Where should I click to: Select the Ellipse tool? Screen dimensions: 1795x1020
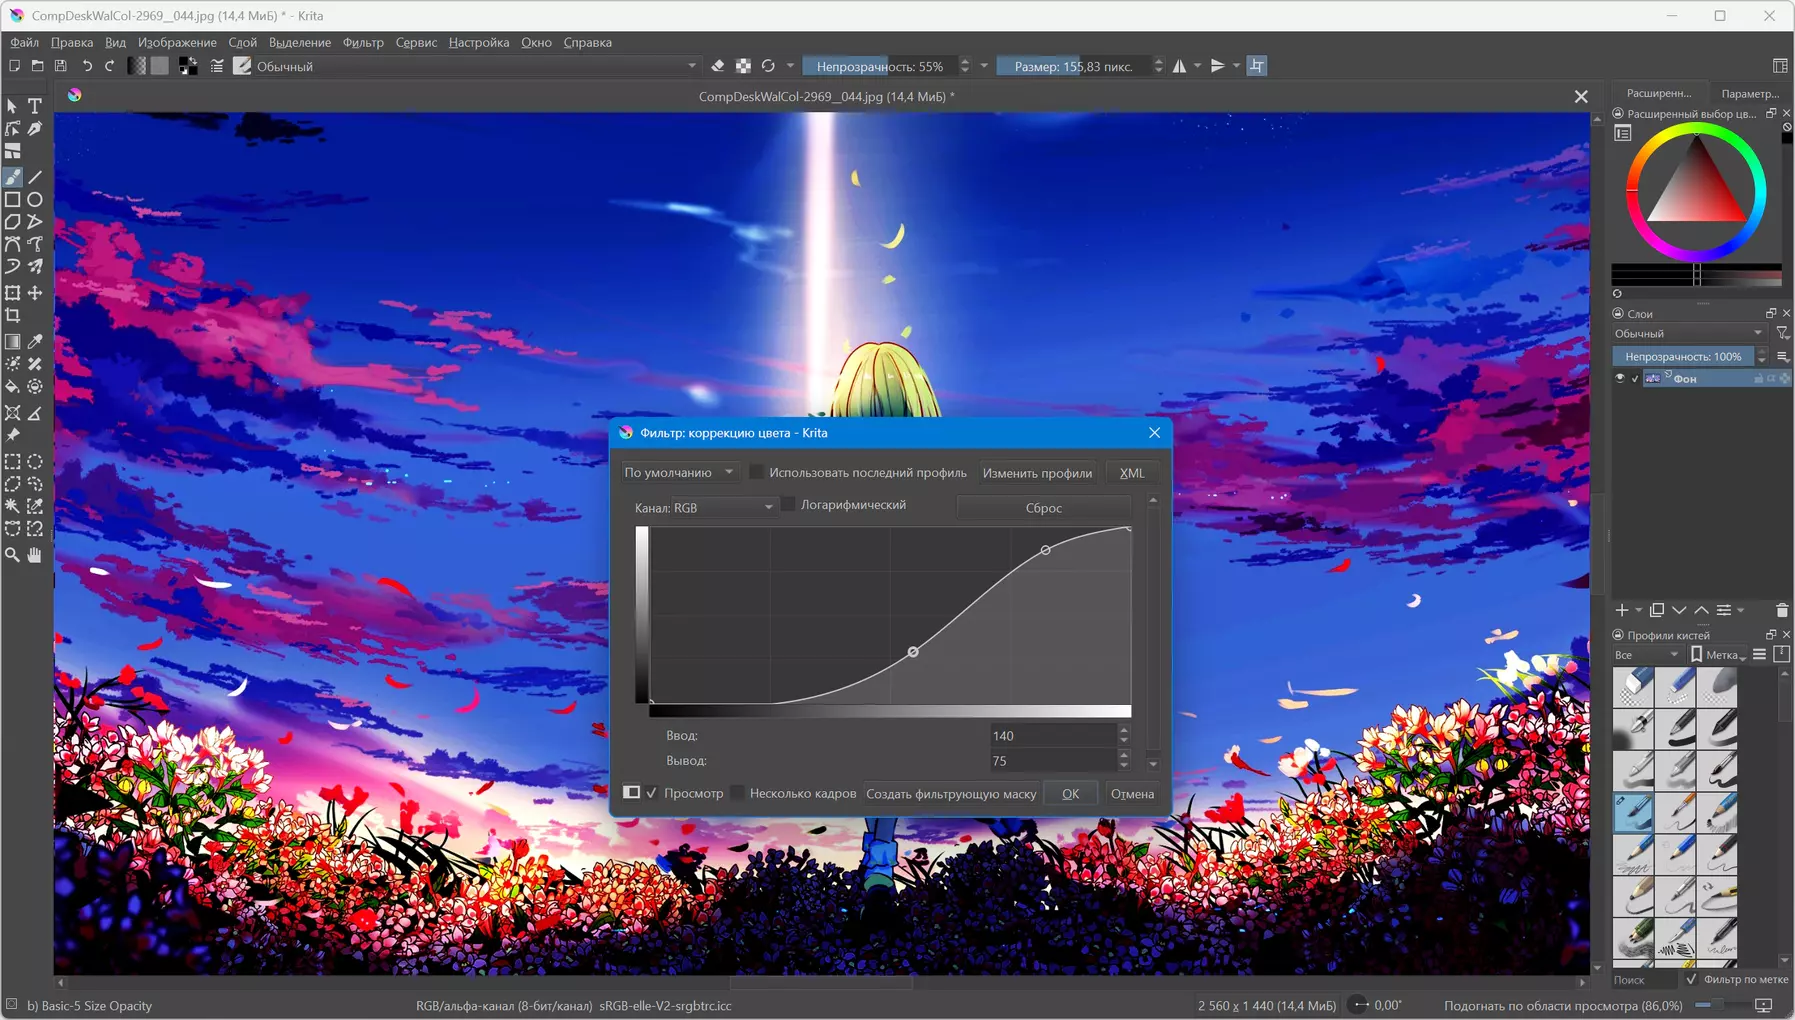click(x=35, y=199)
